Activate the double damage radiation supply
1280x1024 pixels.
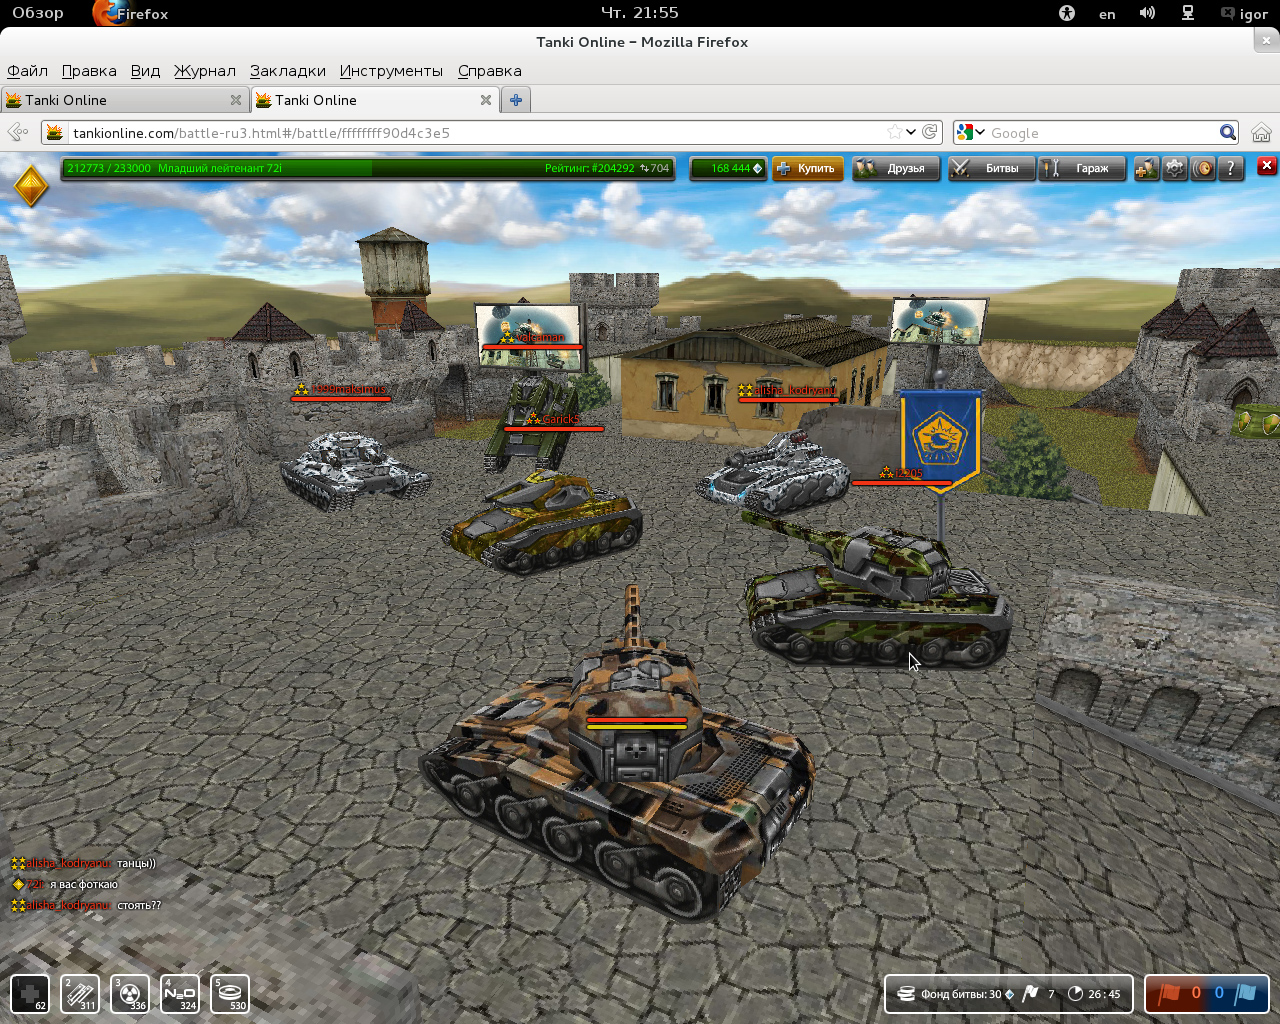[x=130, y=993]
